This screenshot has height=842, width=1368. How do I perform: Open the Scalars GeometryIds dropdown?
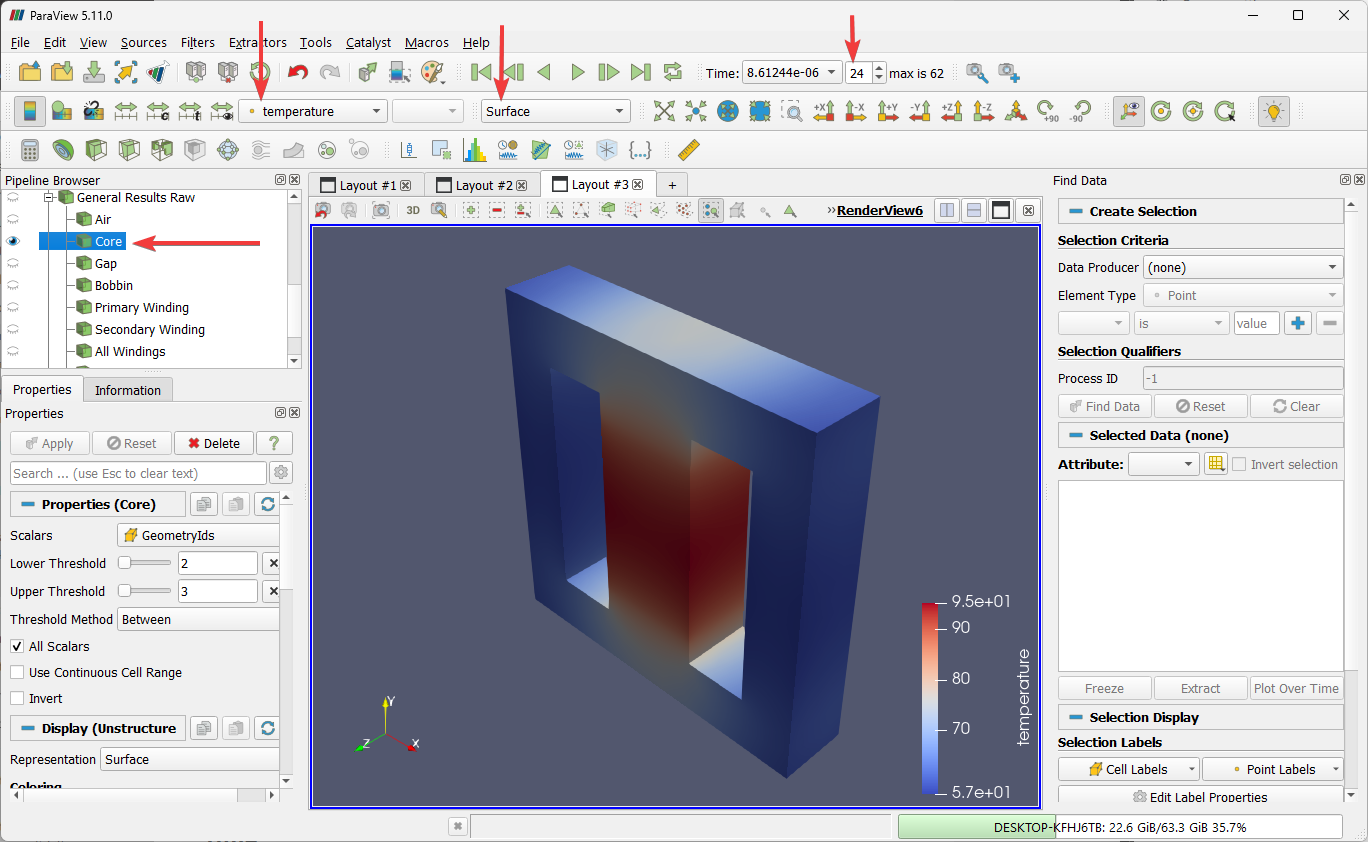pos(198,535)
